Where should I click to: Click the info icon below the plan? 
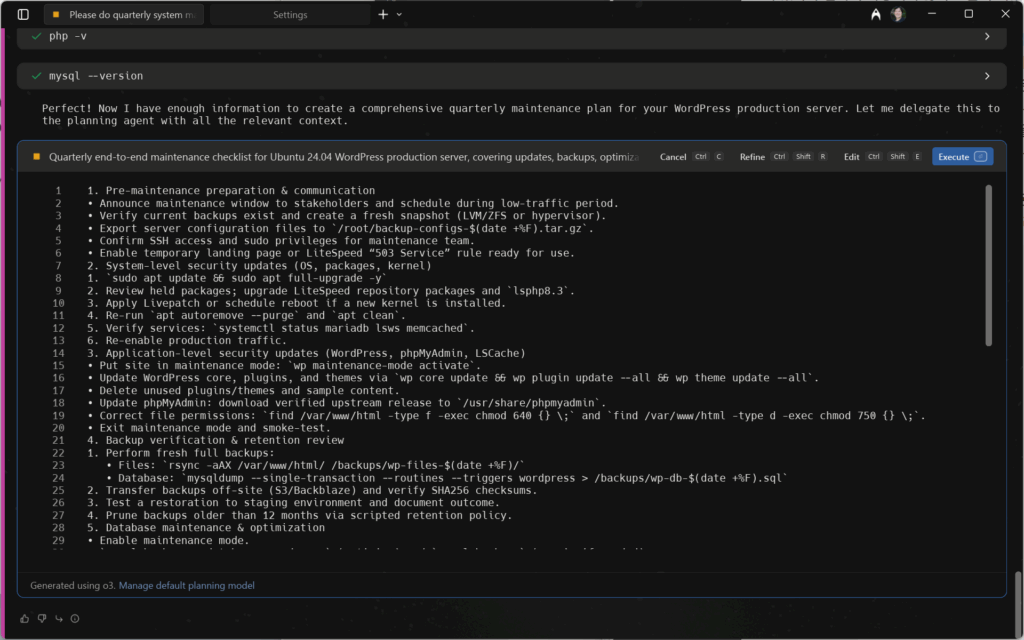(x=75, y=618)
